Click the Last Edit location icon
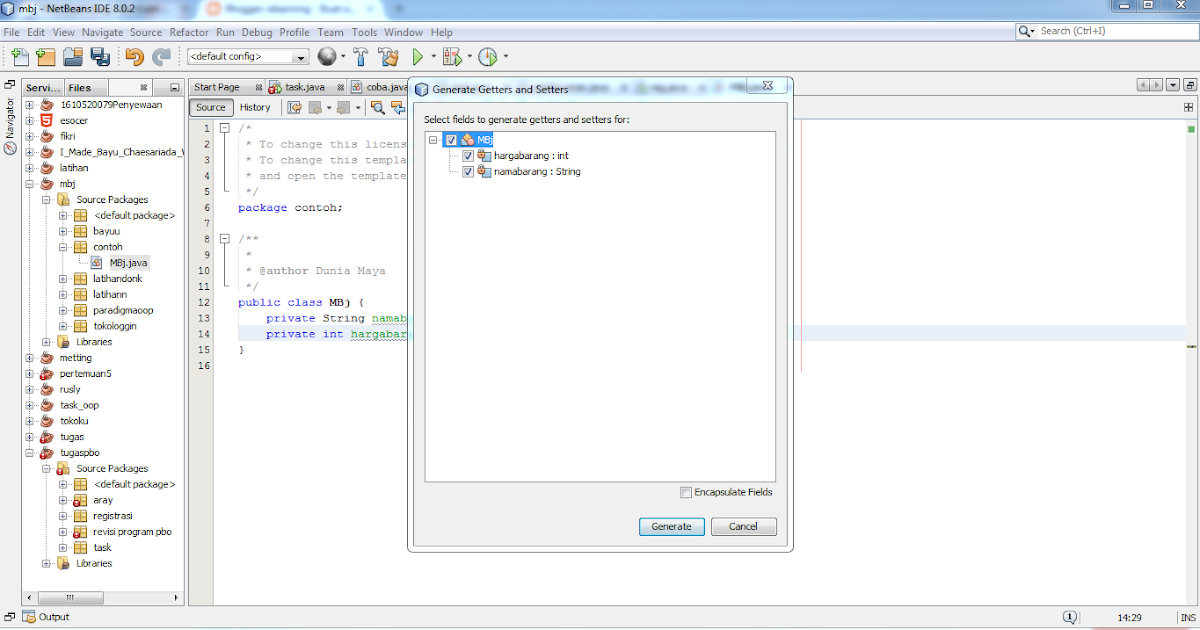The height and width of the screenshot is (630, 1200). pyautogui.click(x=293, y=107)
